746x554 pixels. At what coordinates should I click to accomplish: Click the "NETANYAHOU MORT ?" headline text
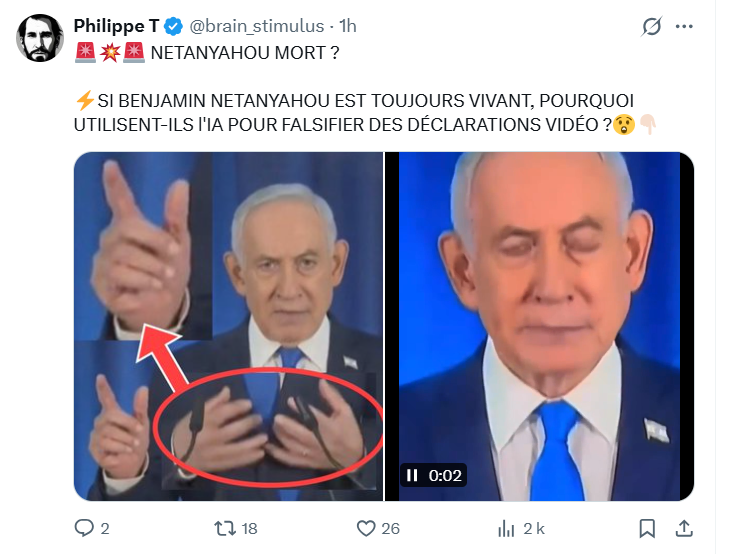[x=245, y=52]
